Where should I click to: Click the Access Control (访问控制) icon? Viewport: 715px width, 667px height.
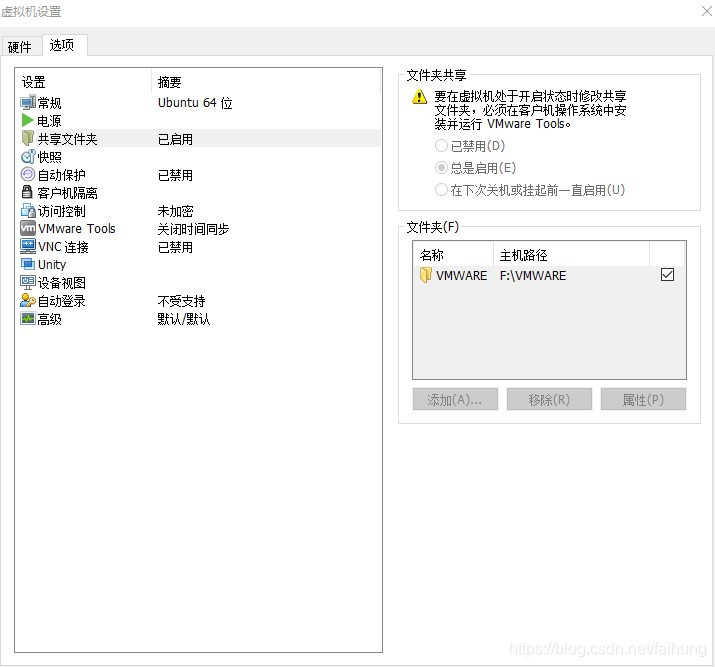coord(28,211)
